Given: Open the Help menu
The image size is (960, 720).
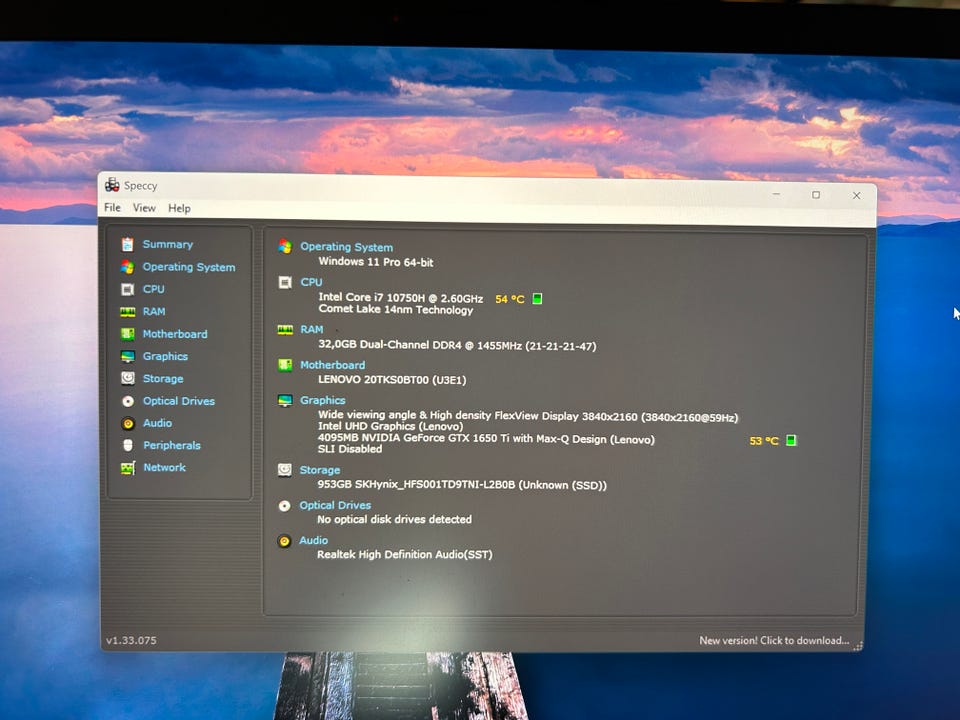Looking at the screenshot, I should click(179, 208).
